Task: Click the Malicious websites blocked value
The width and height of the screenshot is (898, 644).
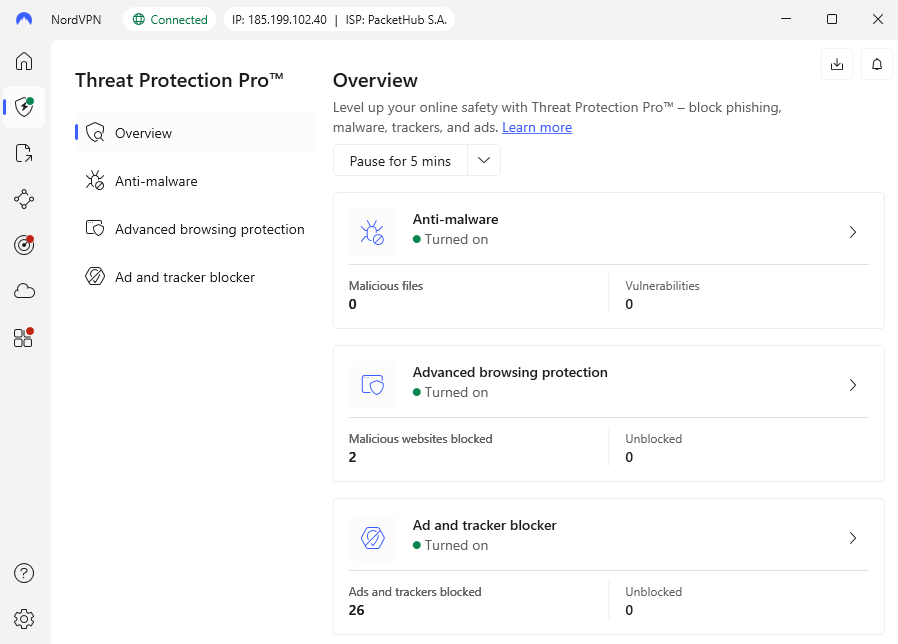Action: (353, 457)
